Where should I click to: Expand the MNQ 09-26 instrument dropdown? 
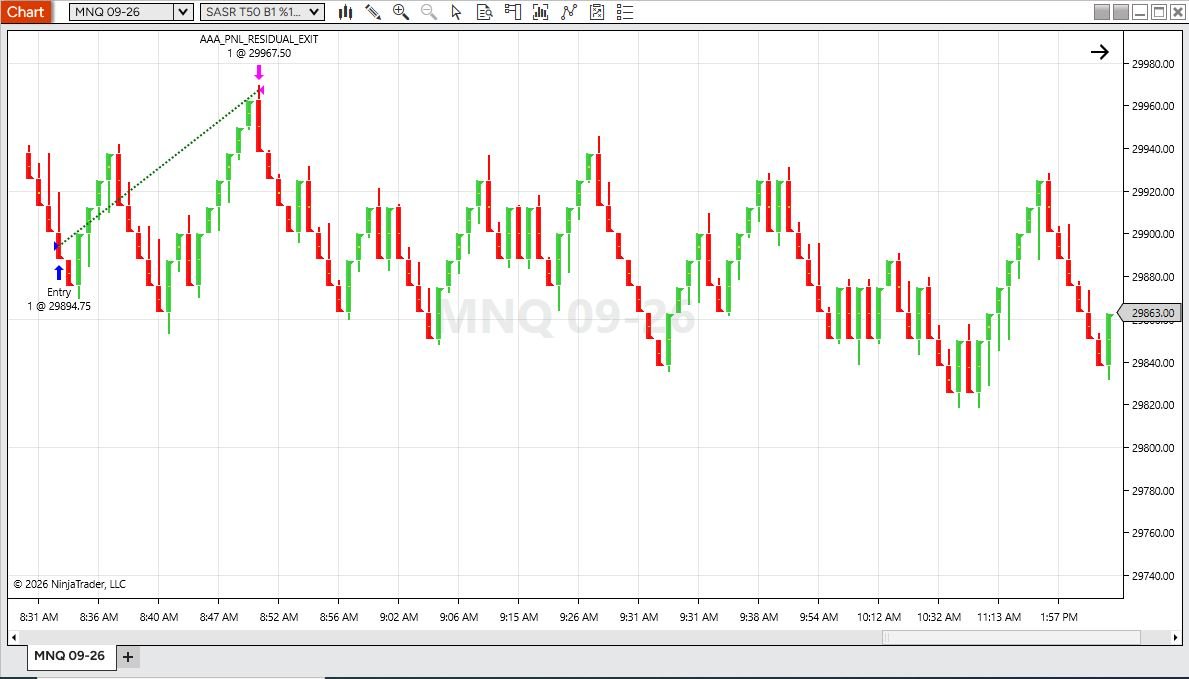183,12
